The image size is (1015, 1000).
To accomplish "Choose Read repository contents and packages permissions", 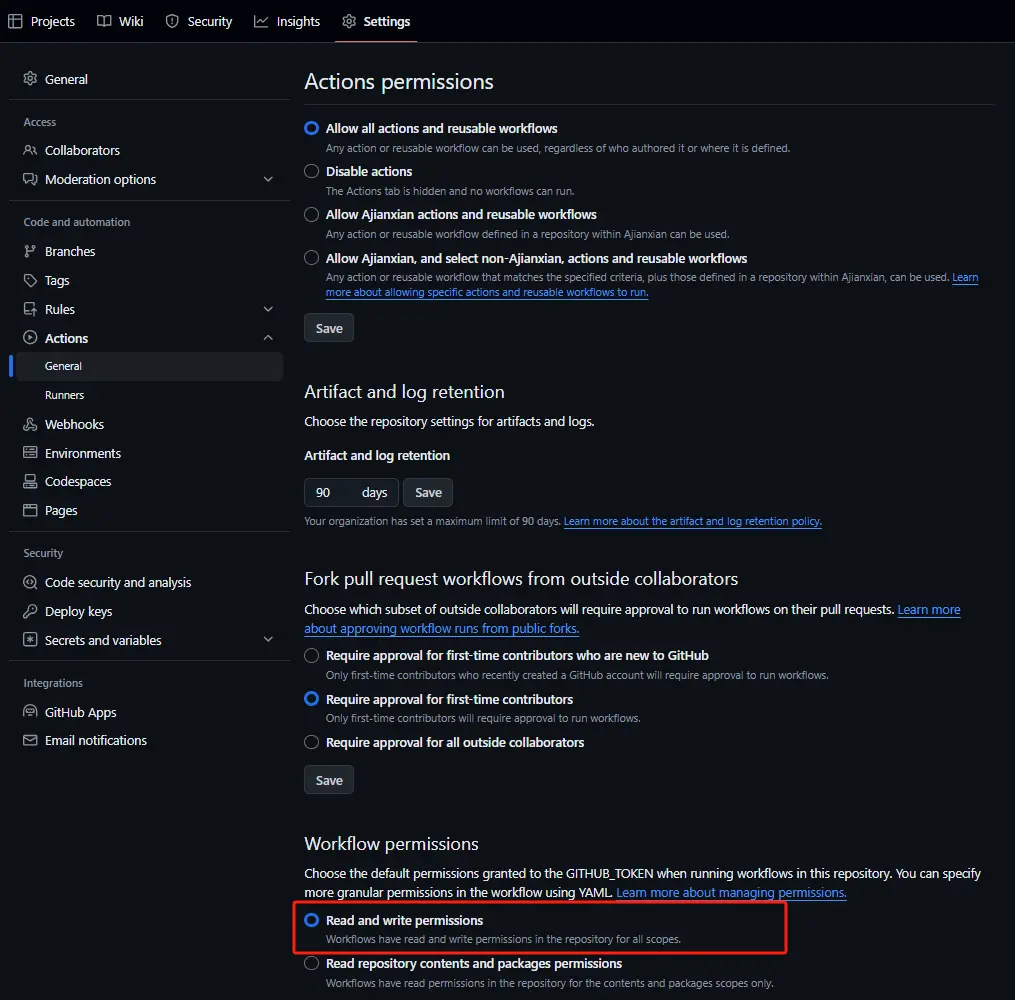I will click(312, 964).
